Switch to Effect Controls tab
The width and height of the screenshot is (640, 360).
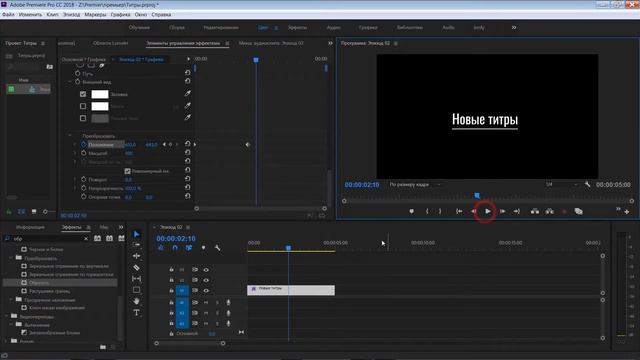coord(183,43)
